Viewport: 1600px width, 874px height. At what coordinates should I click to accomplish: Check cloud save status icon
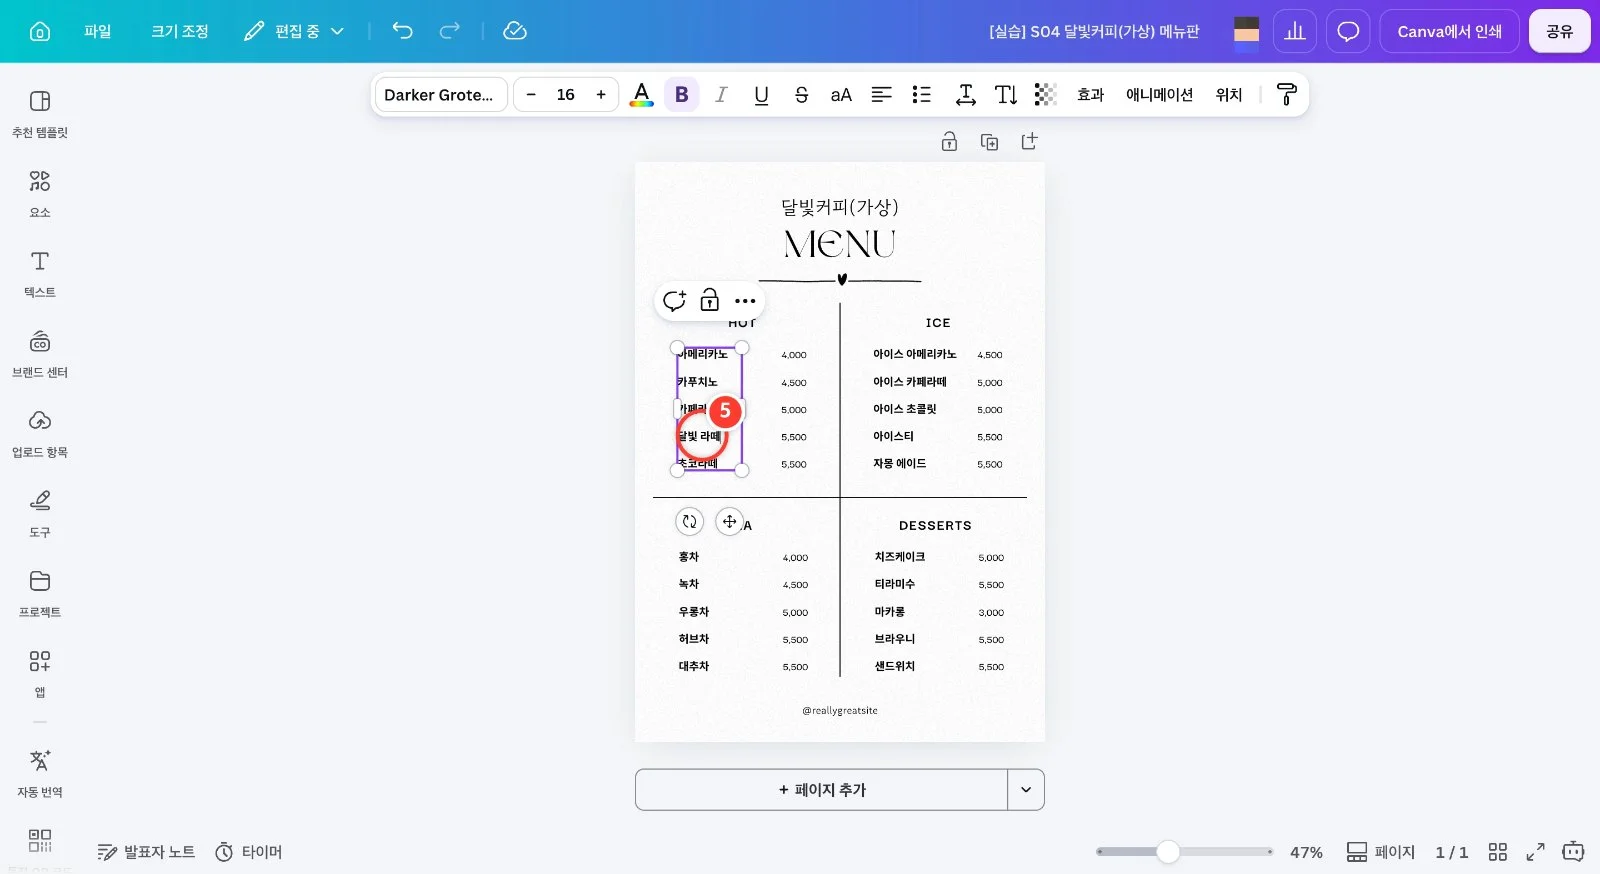tap(515, 31)
